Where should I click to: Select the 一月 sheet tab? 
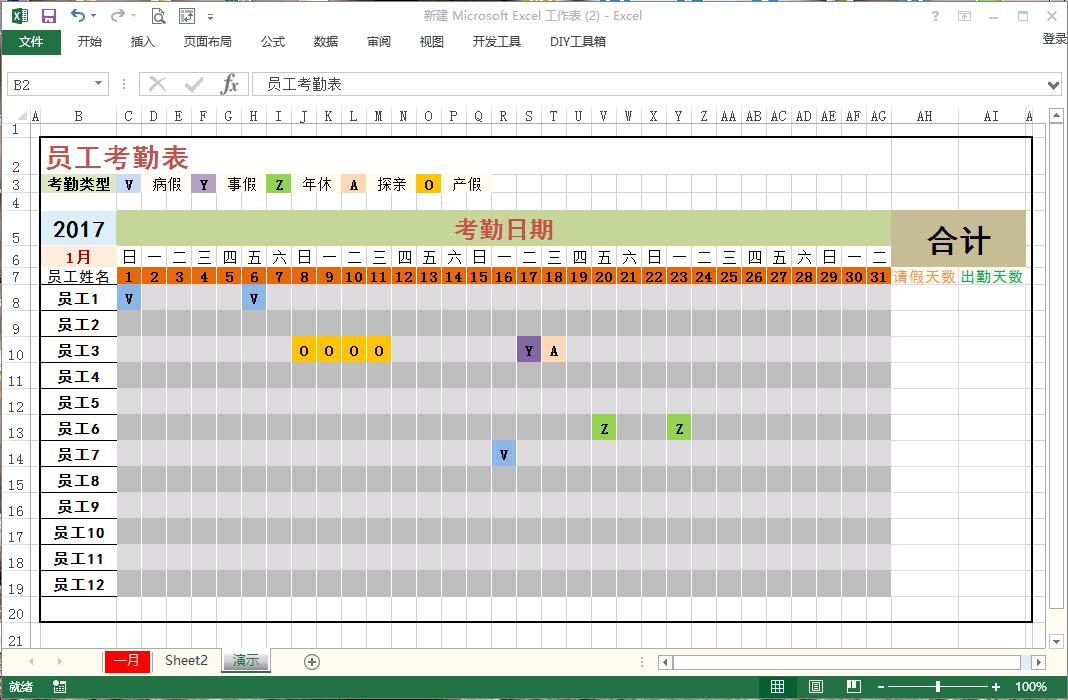point(126,661)
